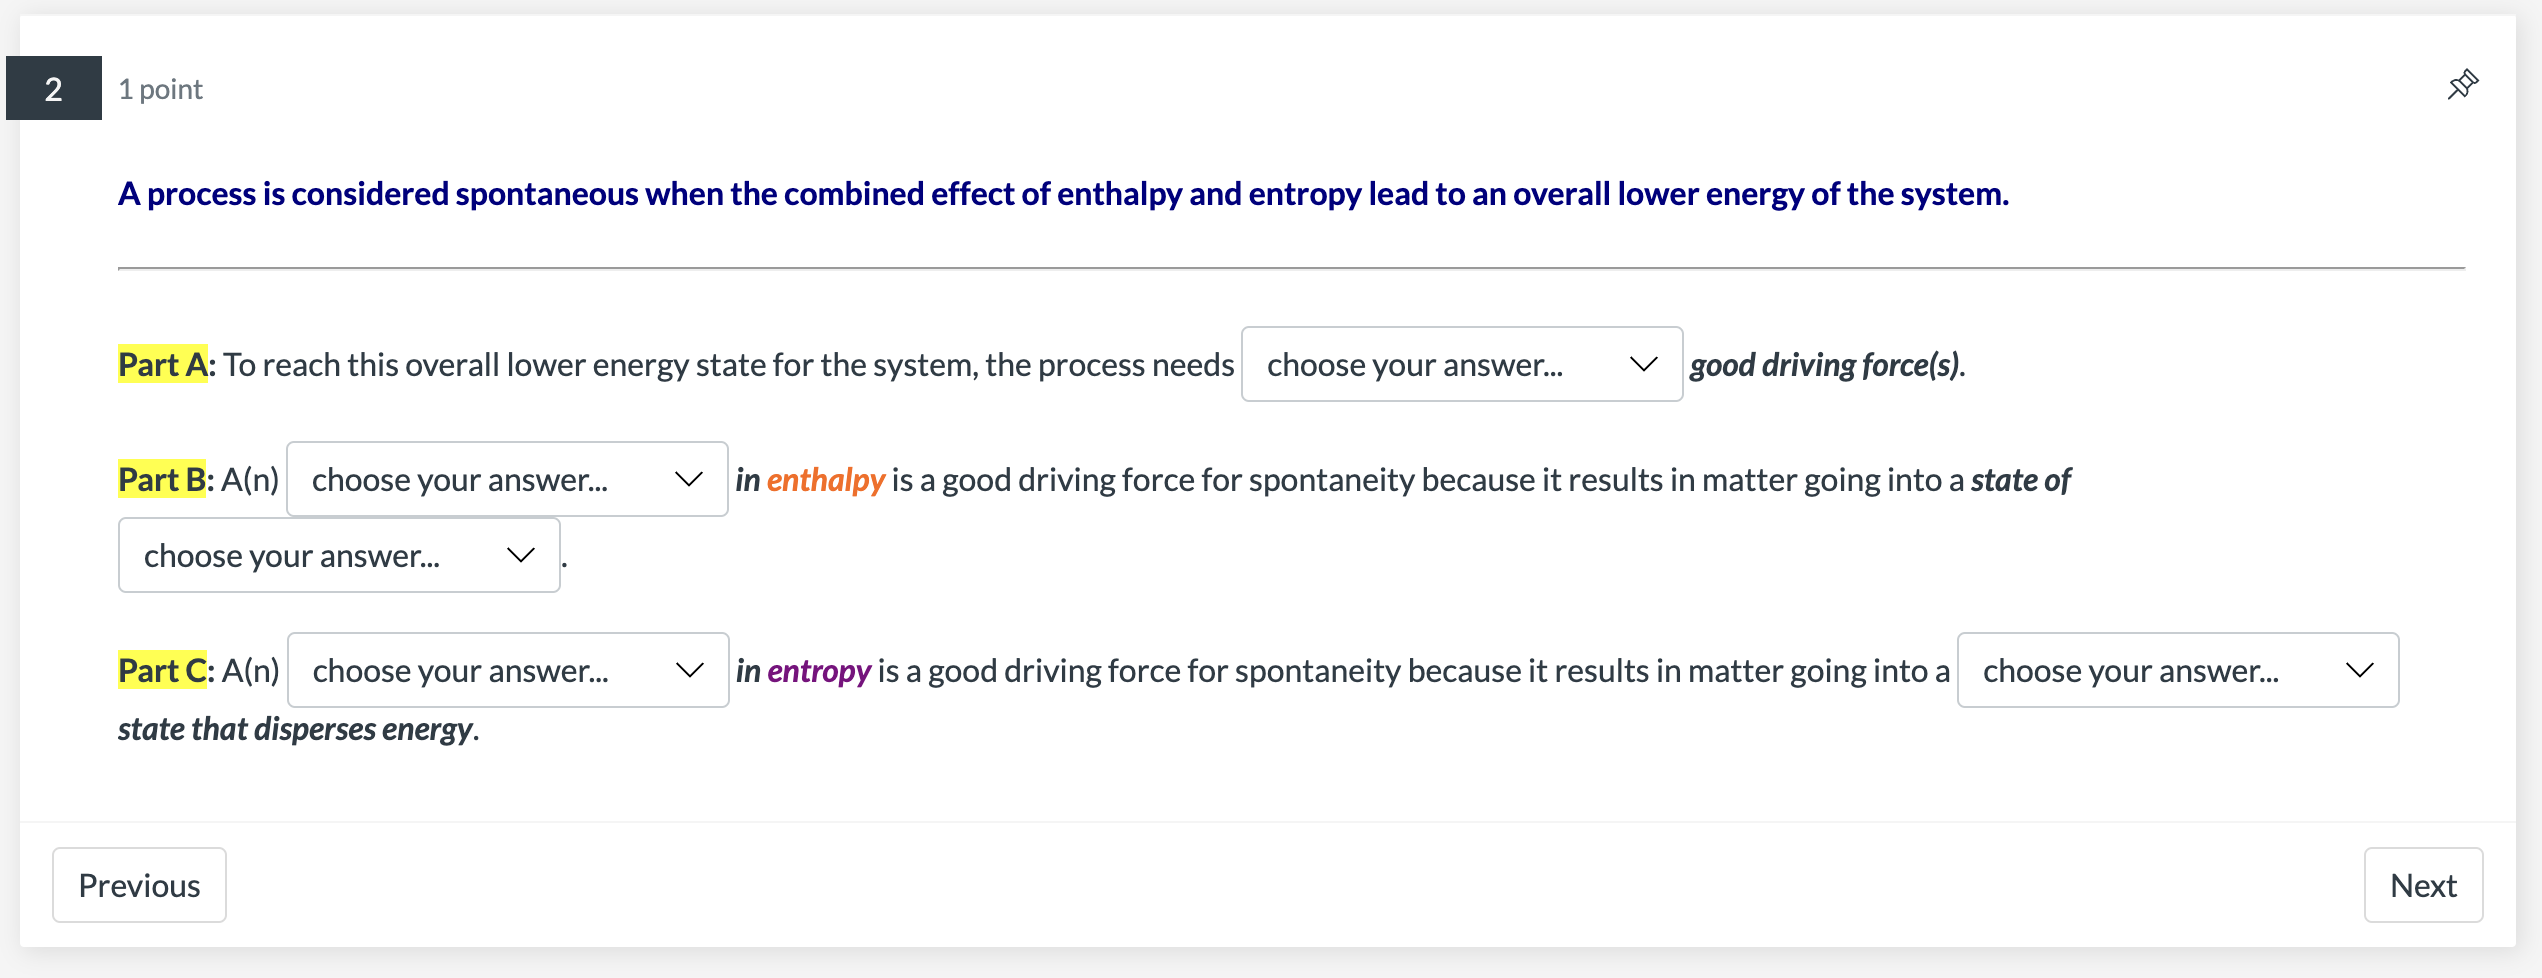Click the chevron on Part C's last dropdown
This screenshot has height=978, width=2542.
2360,670
